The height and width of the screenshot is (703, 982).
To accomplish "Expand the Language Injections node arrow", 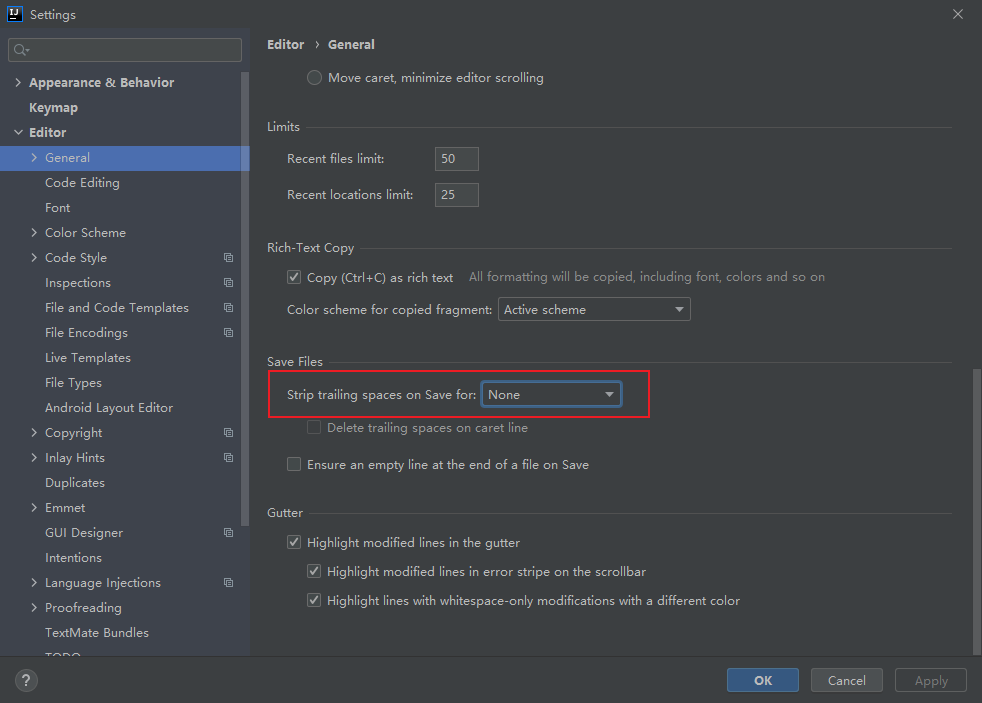I will [x=34, y=583].
